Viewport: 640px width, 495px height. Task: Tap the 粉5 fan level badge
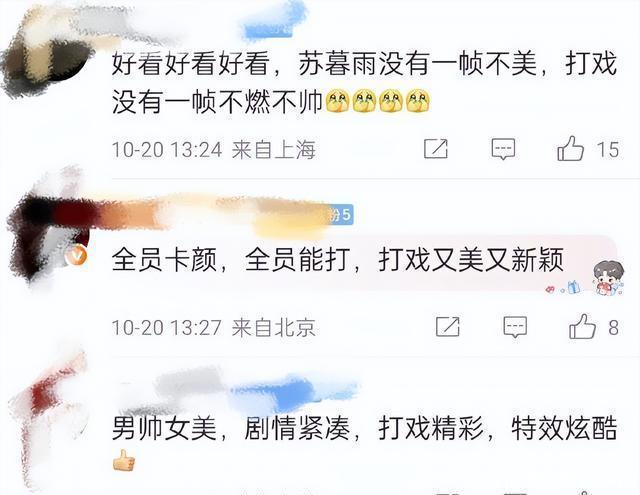(341, 214)
